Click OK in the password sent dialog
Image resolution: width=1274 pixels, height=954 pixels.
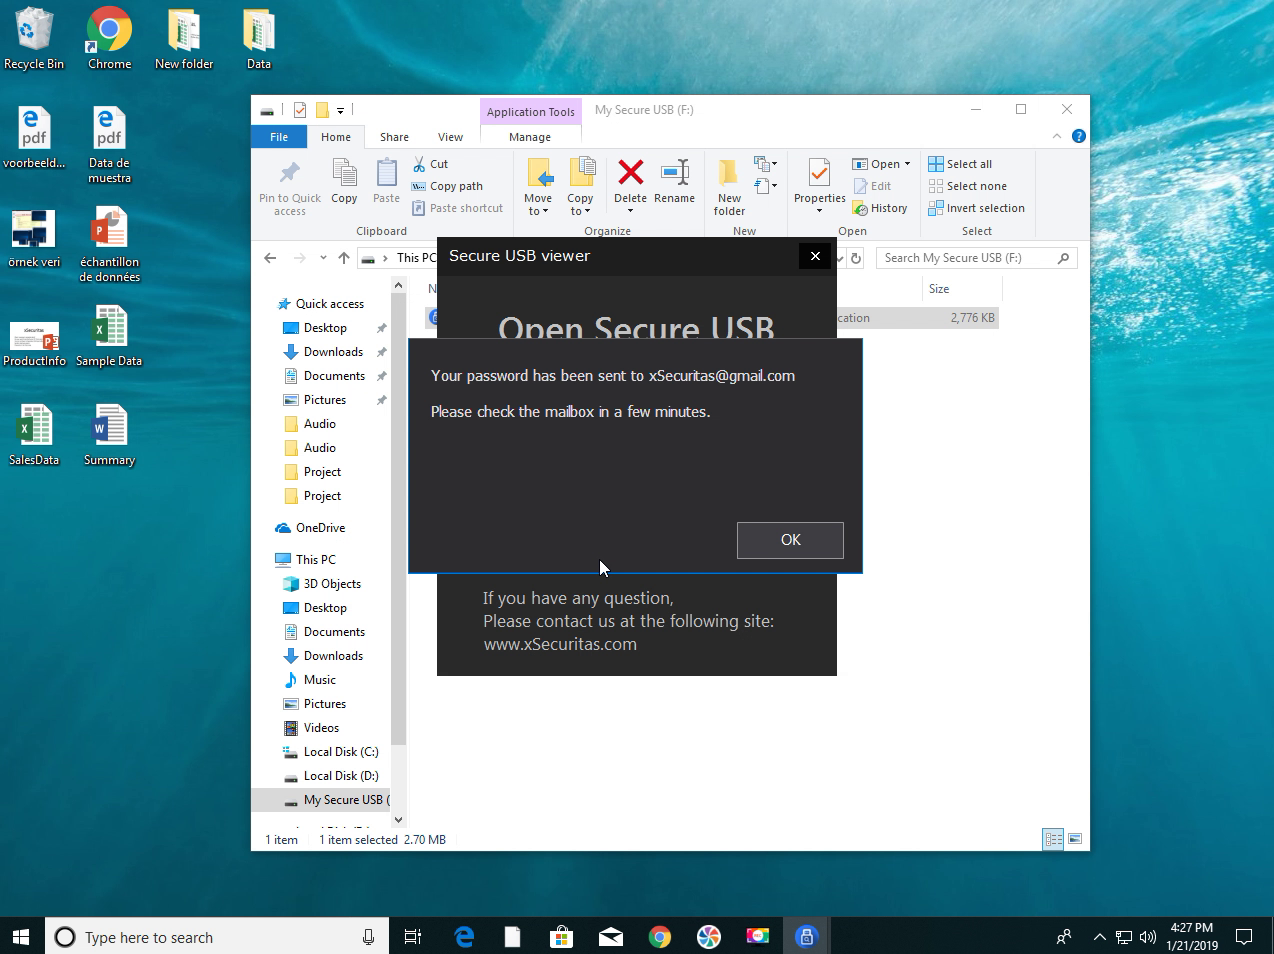point(790,540)
